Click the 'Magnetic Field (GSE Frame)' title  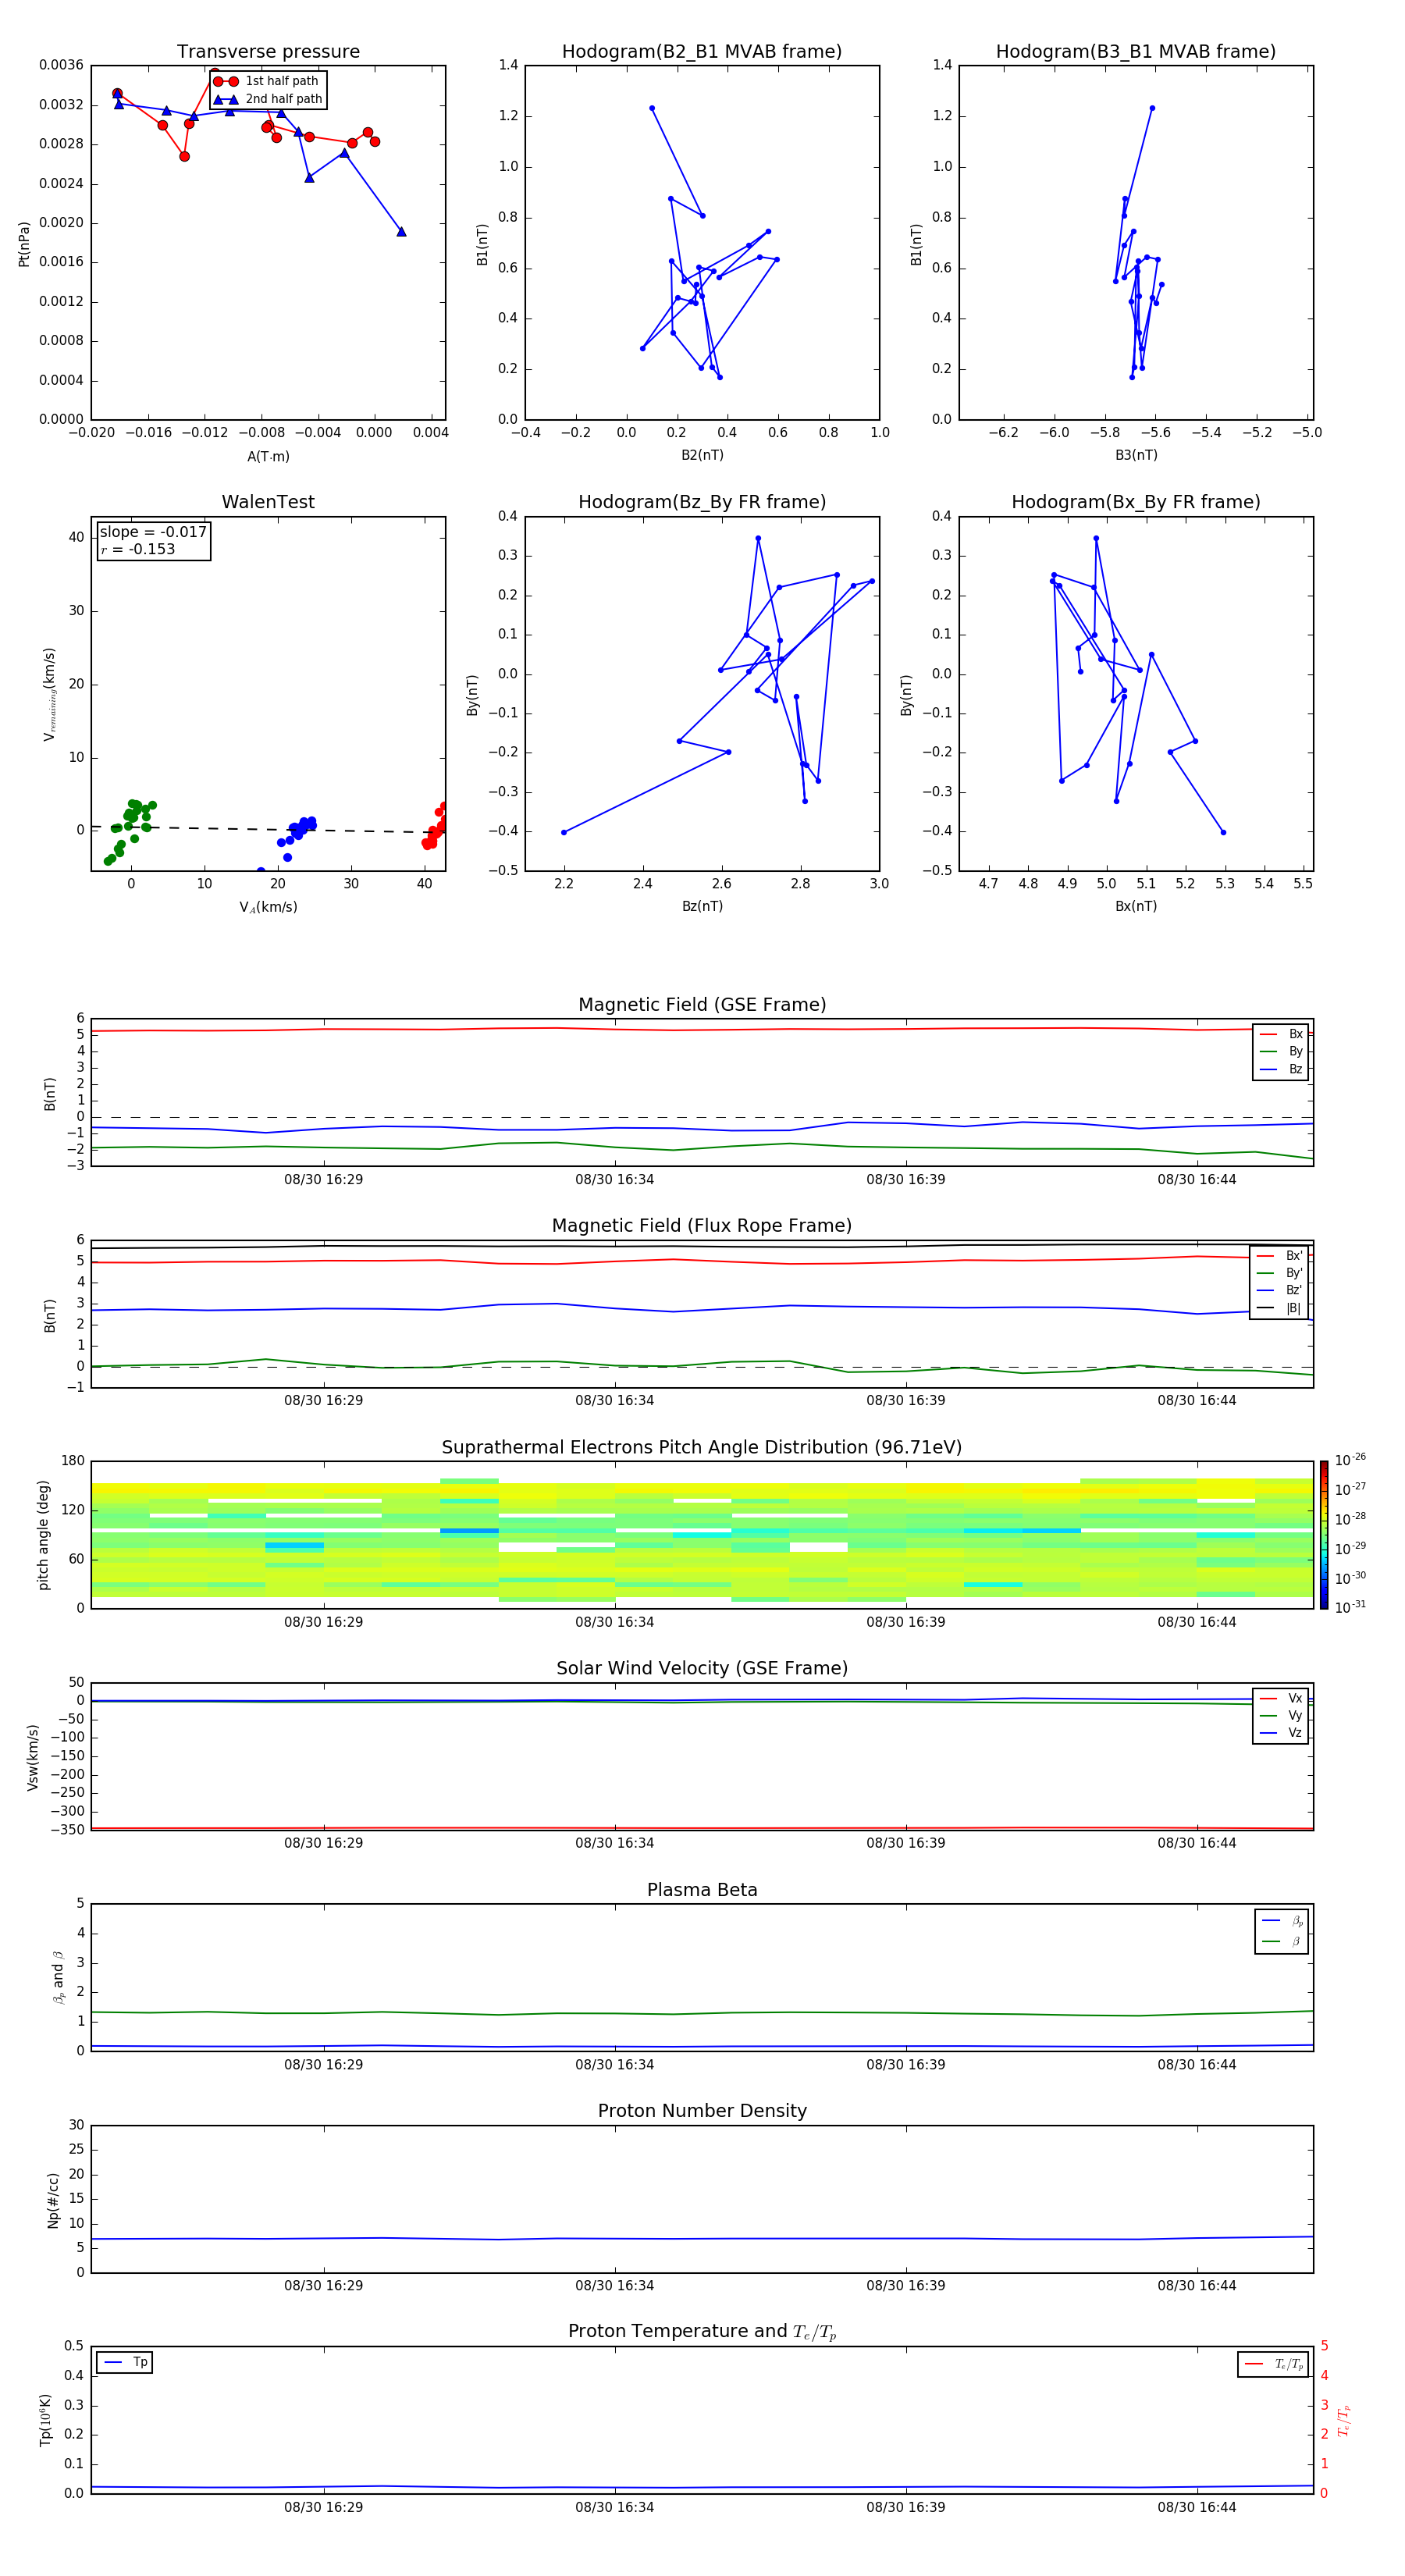coord(702,1004)
